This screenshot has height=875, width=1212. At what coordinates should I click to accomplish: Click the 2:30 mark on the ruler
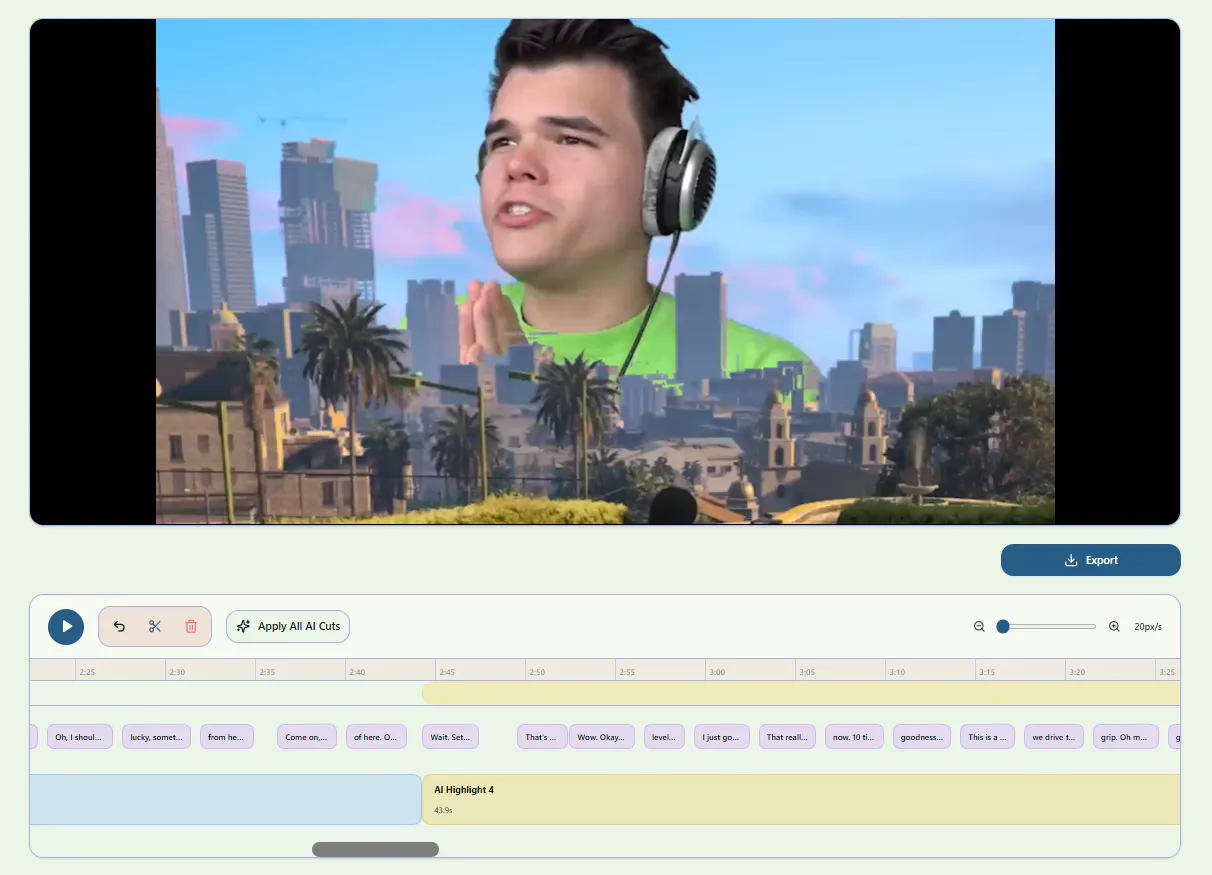coord(177,672)
